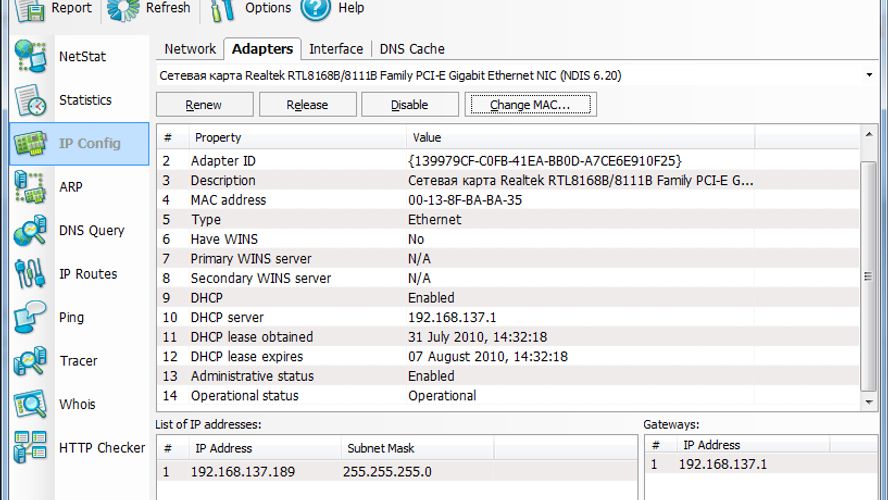Viewport: 888px width, 500px height.
Task: Click IP Address header in addresses list
Action: (264, 448)
